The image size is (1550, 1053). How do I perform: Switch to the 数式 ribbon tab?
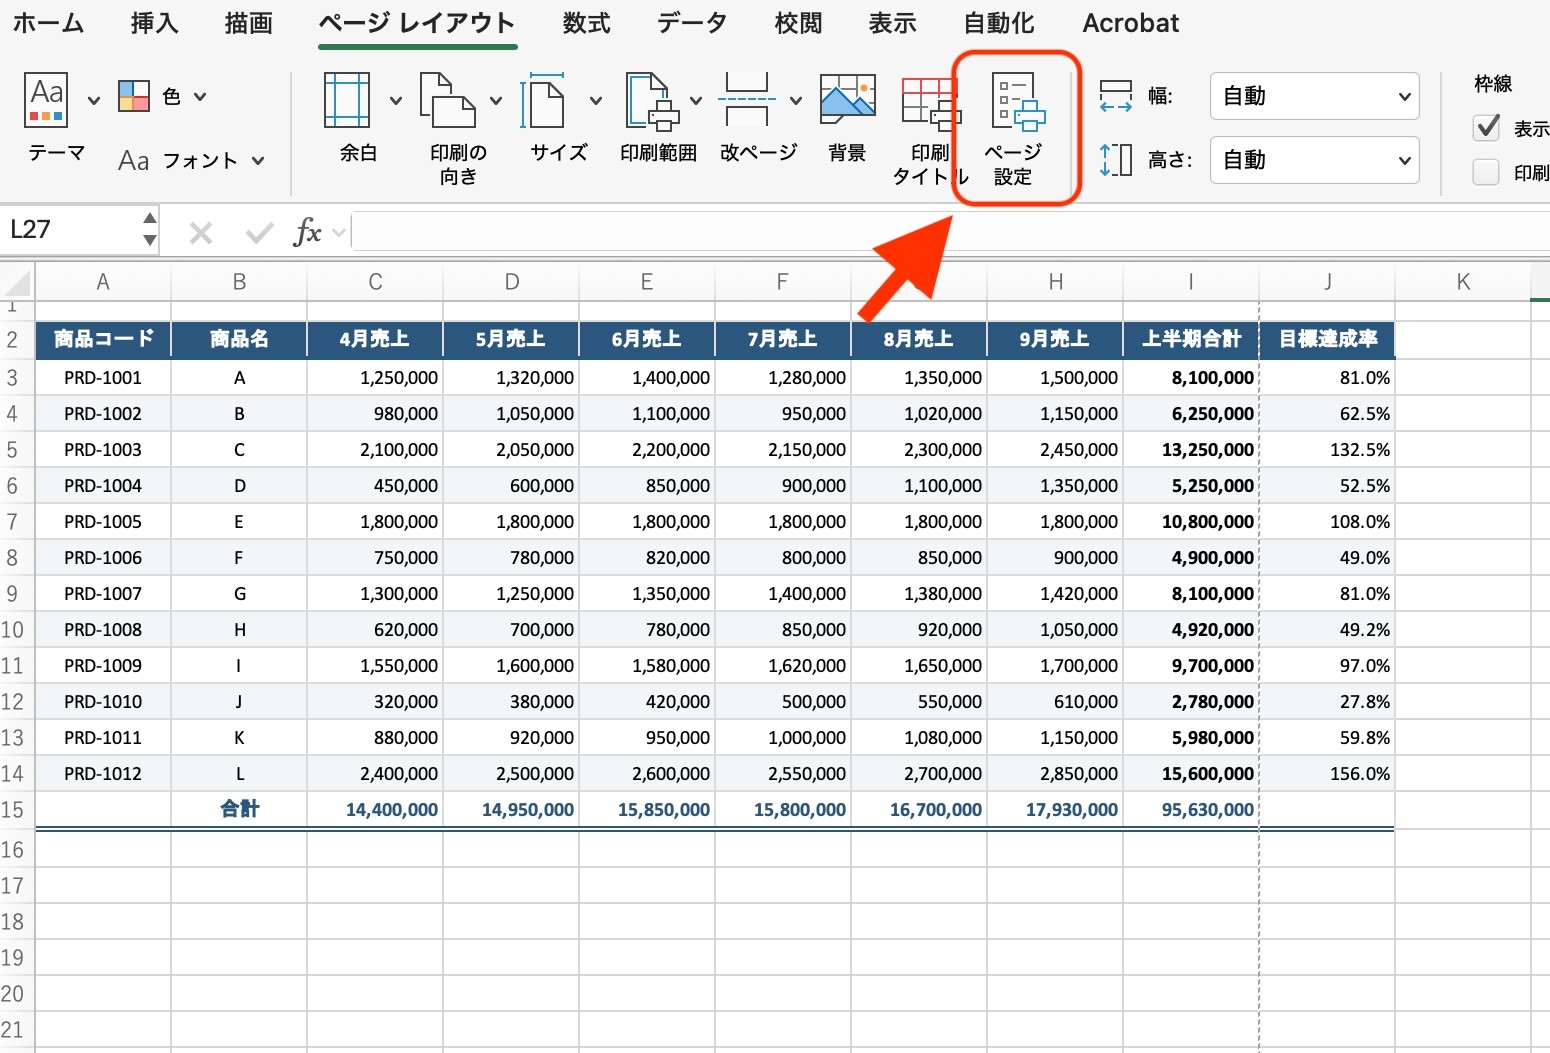(x=586, y=23)
